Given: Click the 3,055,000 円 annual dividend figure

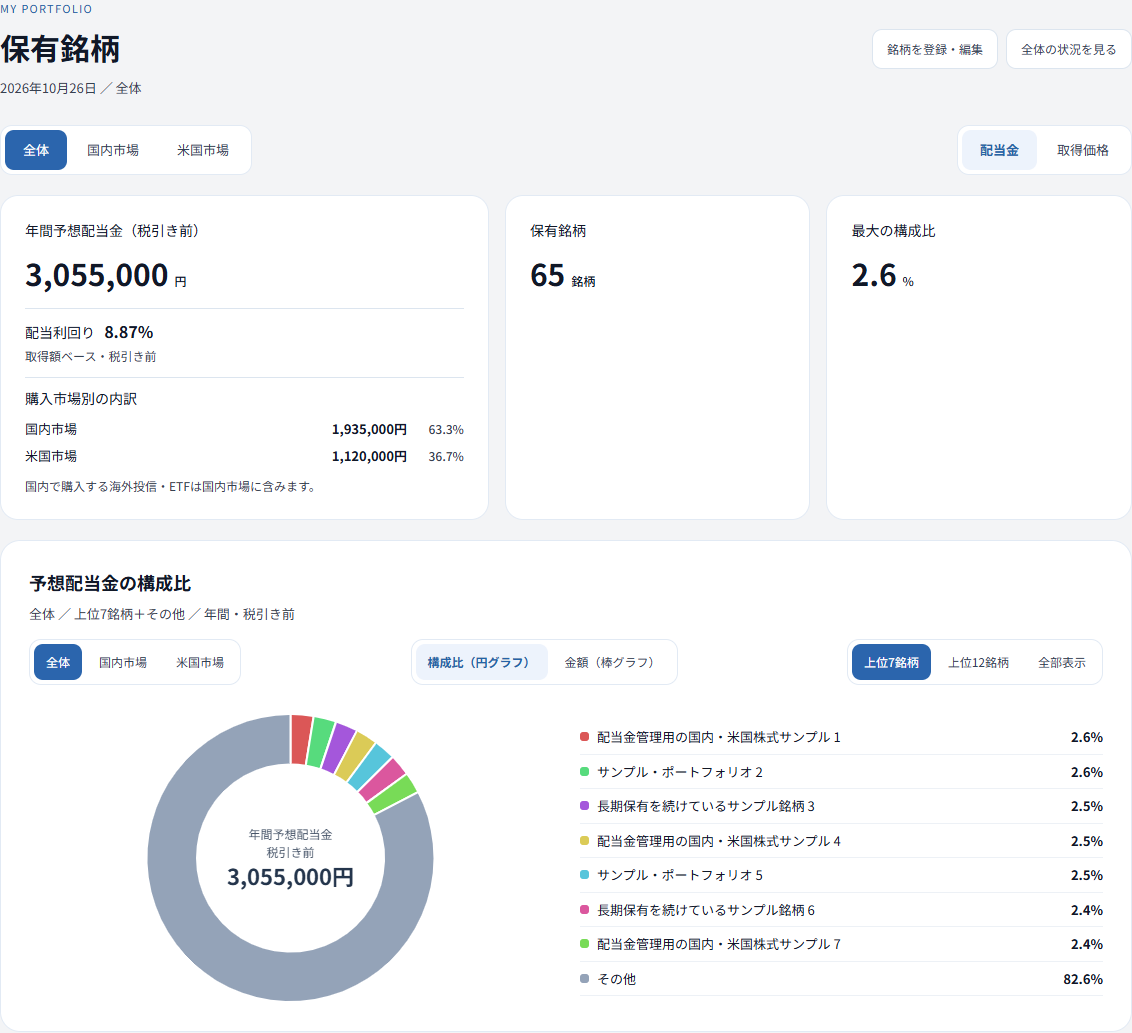Looking at the screenshot, I should coord(105,276).
